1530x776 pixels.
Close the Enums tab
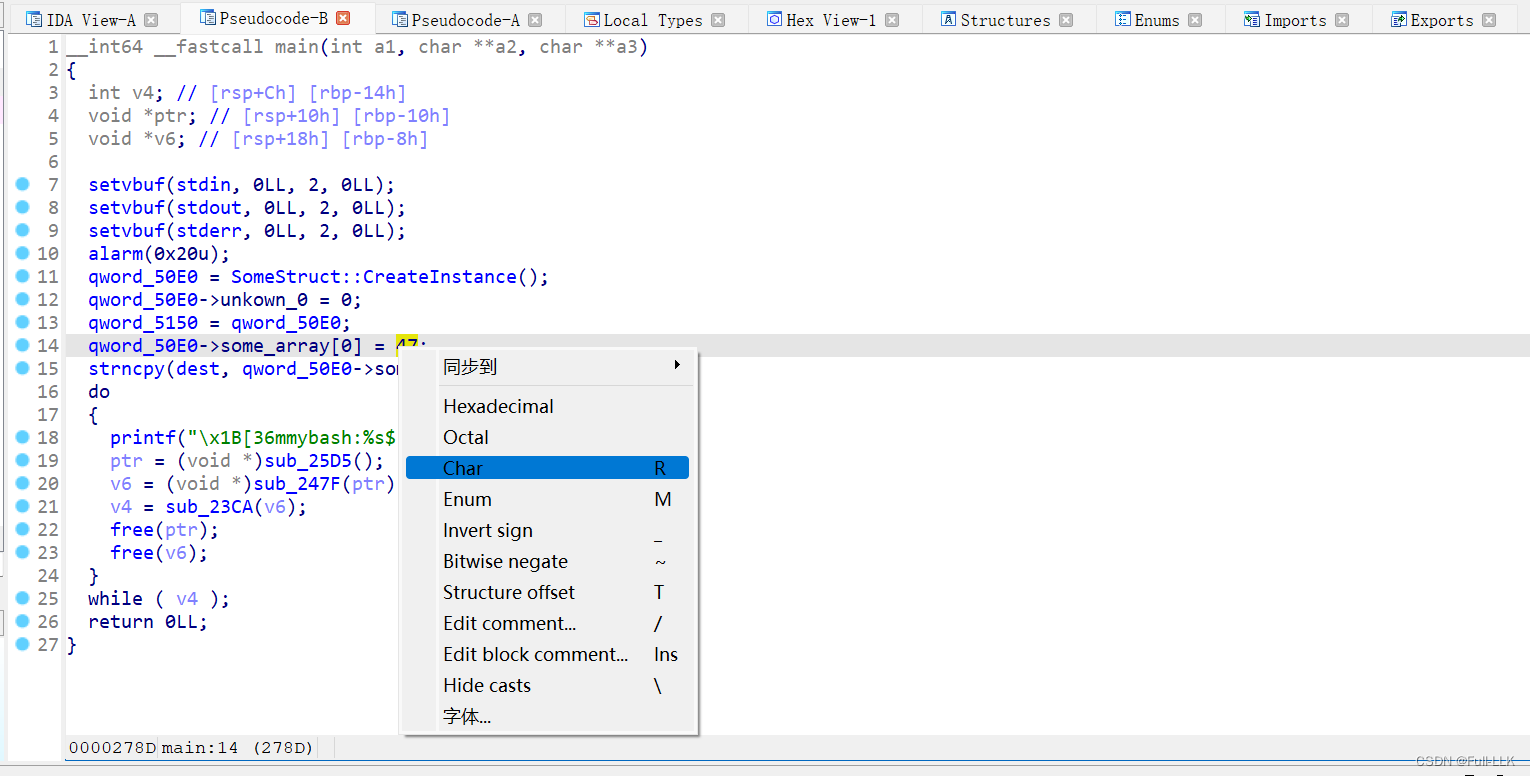1194,20
